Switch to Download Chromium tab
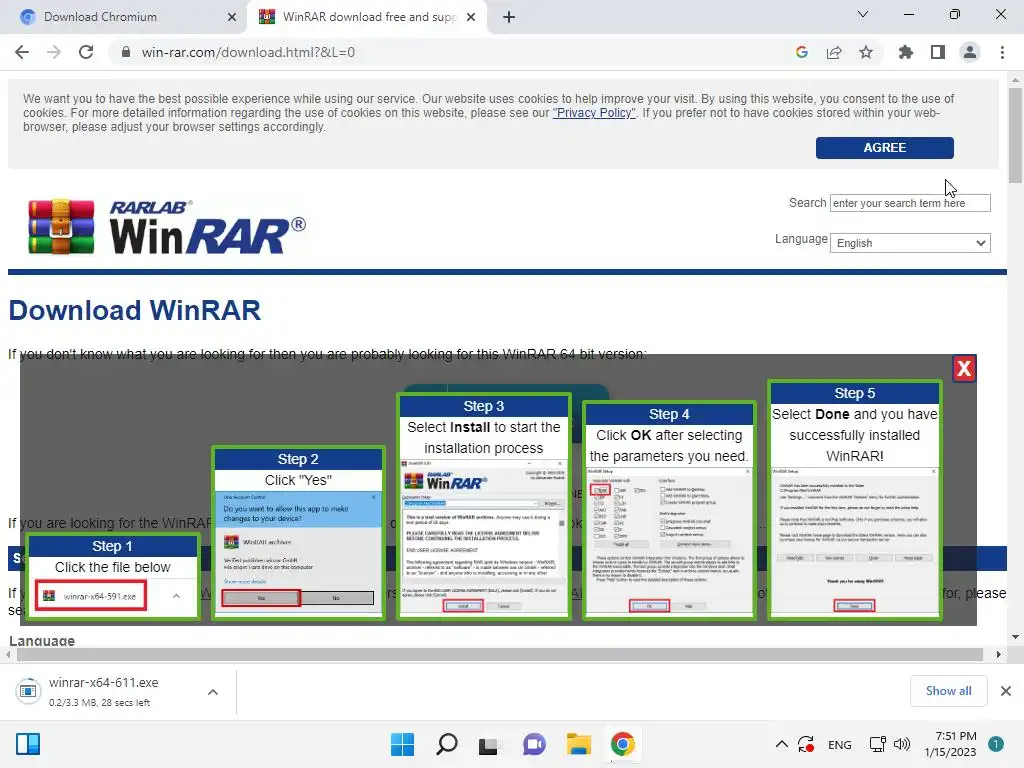Screen dimensions: 1024x768 coord(124,17)
